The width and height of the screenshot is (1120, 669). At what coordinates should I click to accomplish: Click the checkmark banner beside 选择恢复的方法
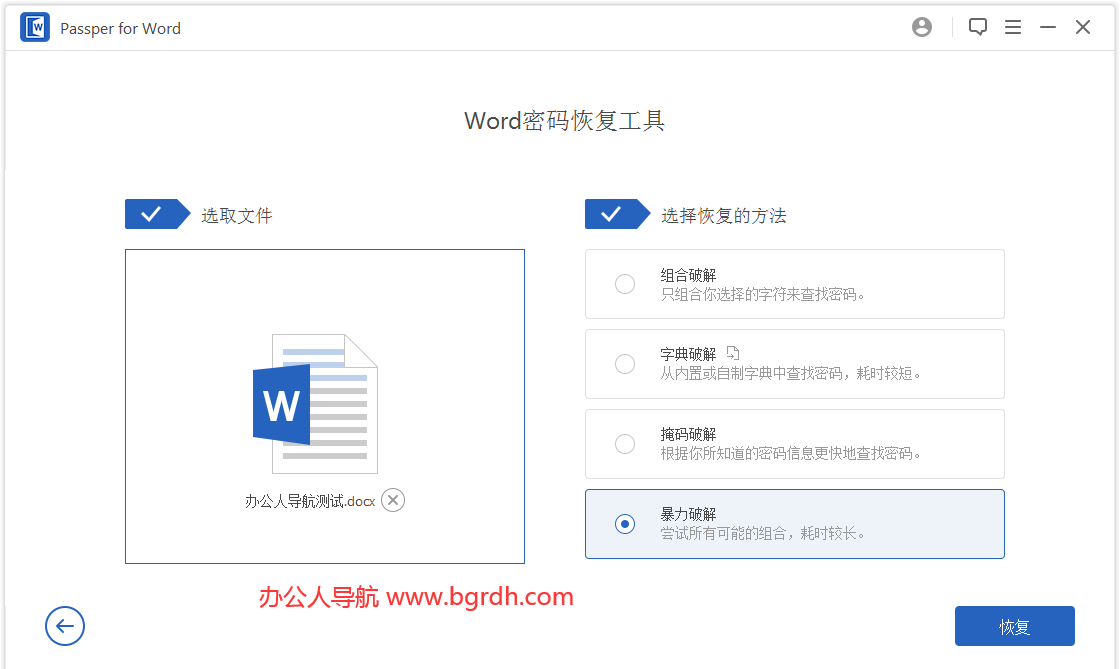point(615,213)
